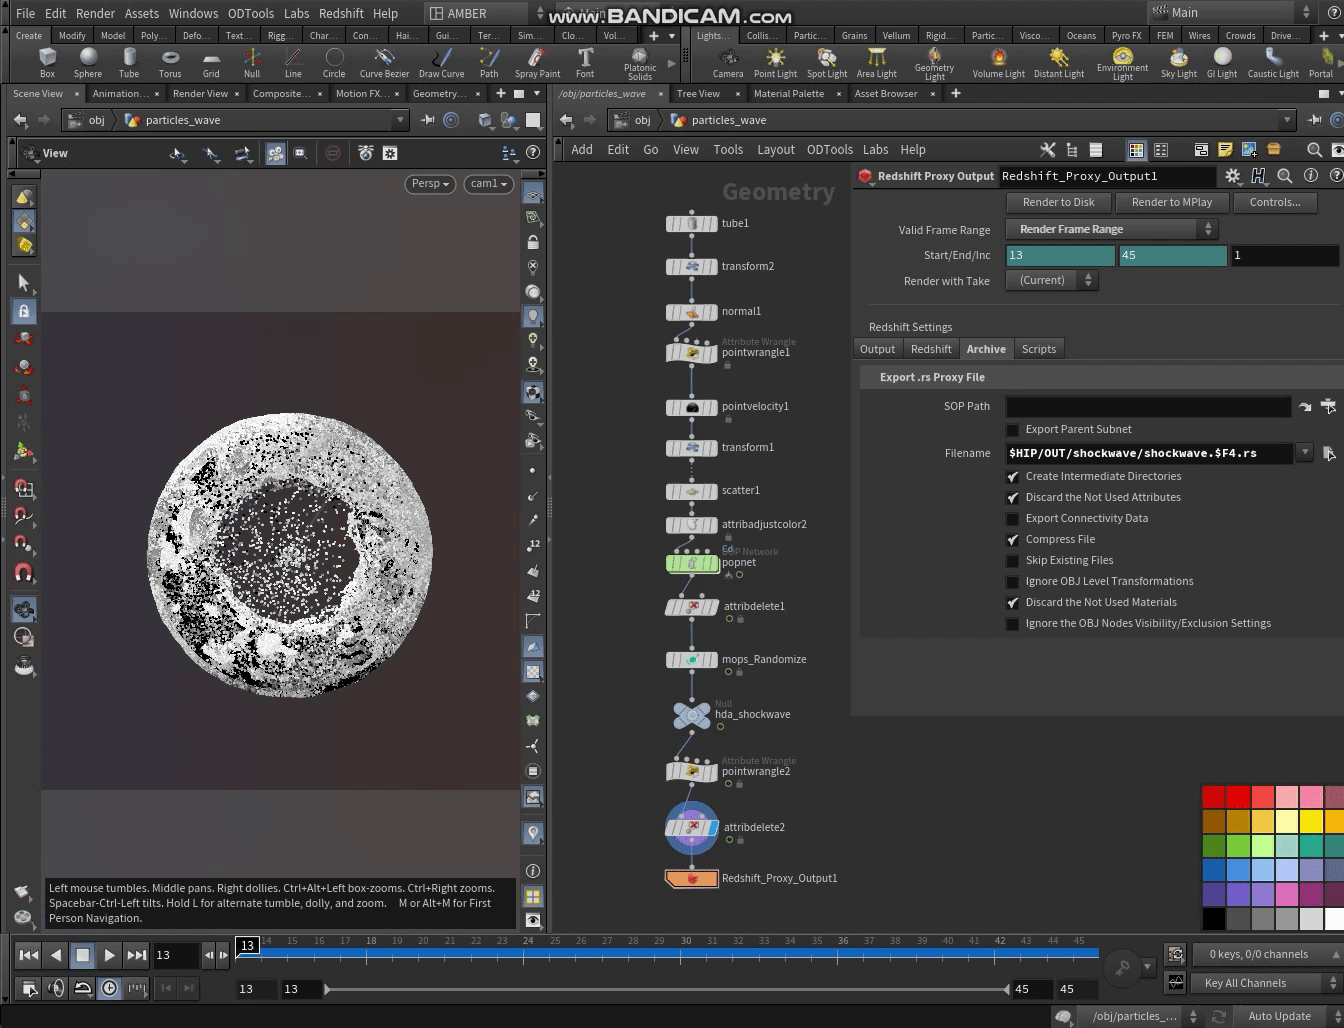The image size is (1344, 1028).
Task: Switch to the Output tab
Action: (877, 349)
